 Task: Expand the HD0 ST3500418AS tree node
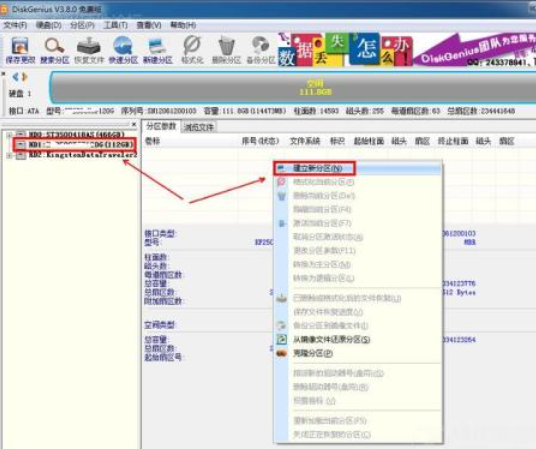[10, 135]
